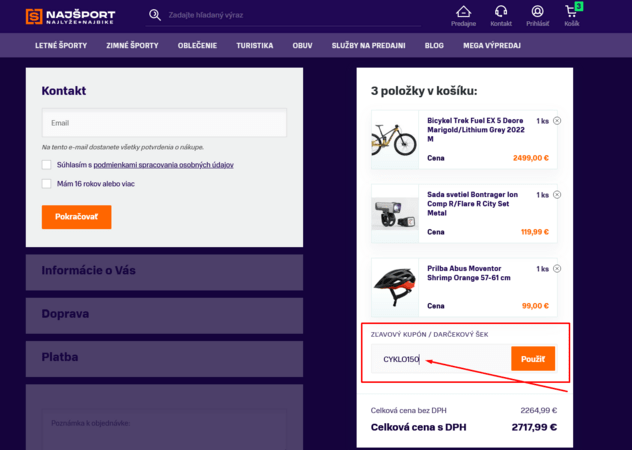The width and height of the screenshot is (632, 450).
Task: Tick the 16 years or older checkbox
Action: point(47,184)
